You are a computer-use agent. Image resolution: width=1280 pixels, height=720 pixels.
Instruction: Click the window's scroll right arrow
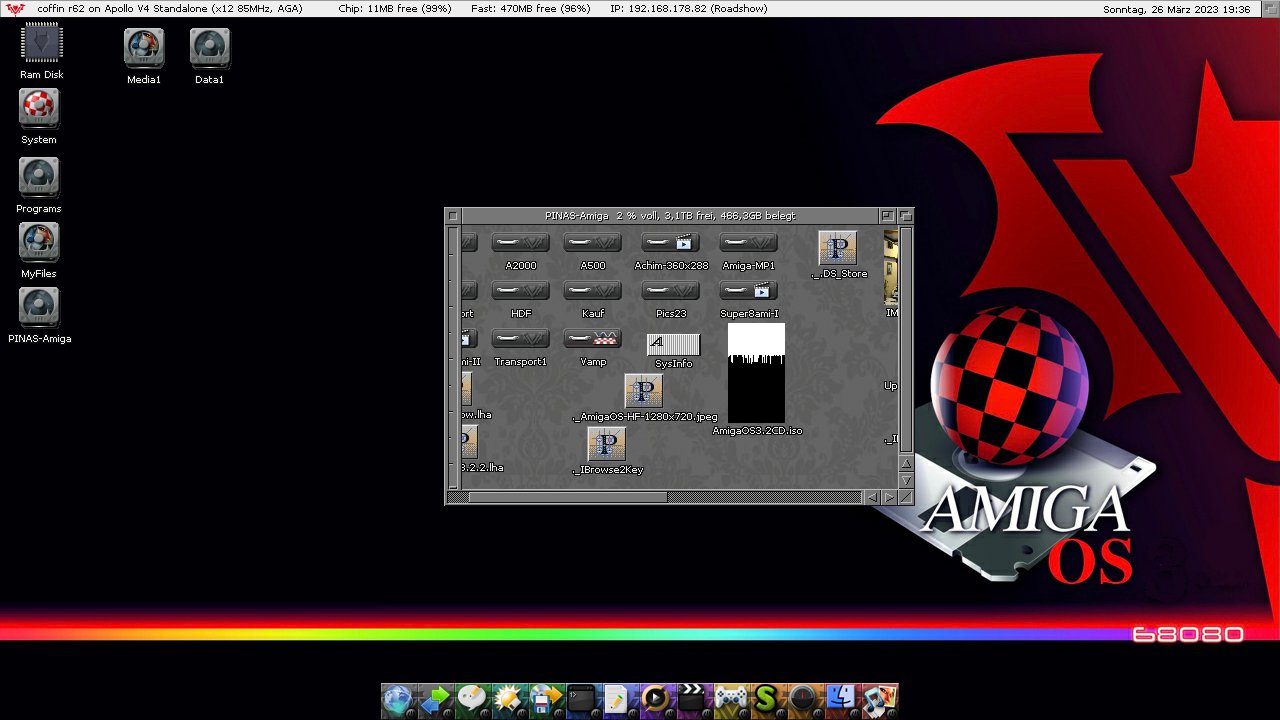point(889,497)
